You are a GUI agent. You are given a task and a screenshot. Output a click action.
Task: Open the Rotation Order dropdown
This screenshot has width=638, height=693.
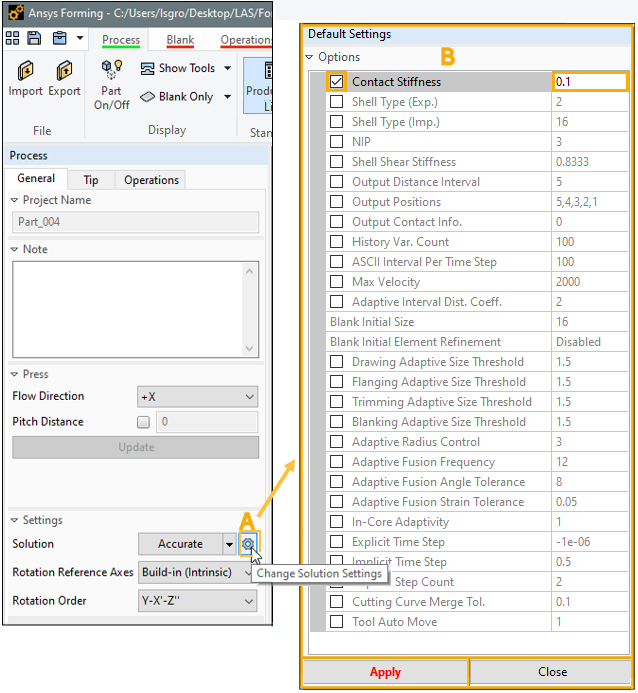[x=197, y=601]
